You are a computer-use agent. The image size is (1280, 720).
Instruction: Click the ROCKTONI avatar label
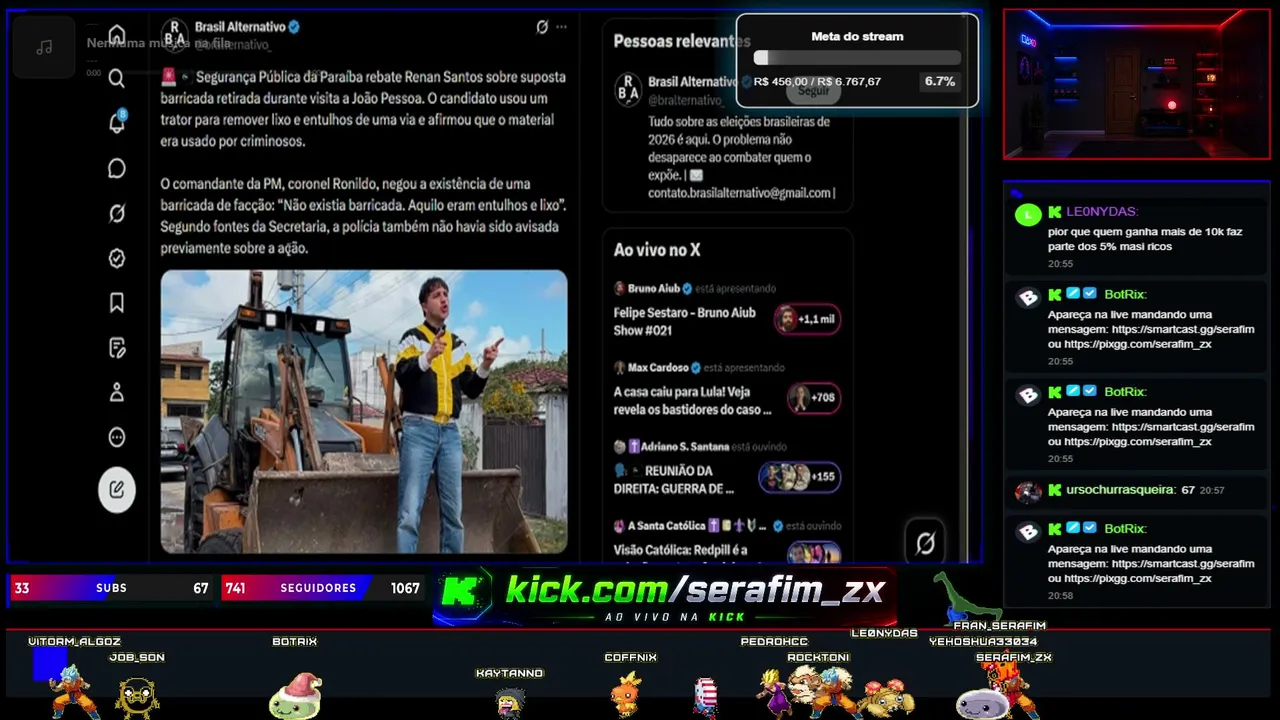[x=818, y=657]
